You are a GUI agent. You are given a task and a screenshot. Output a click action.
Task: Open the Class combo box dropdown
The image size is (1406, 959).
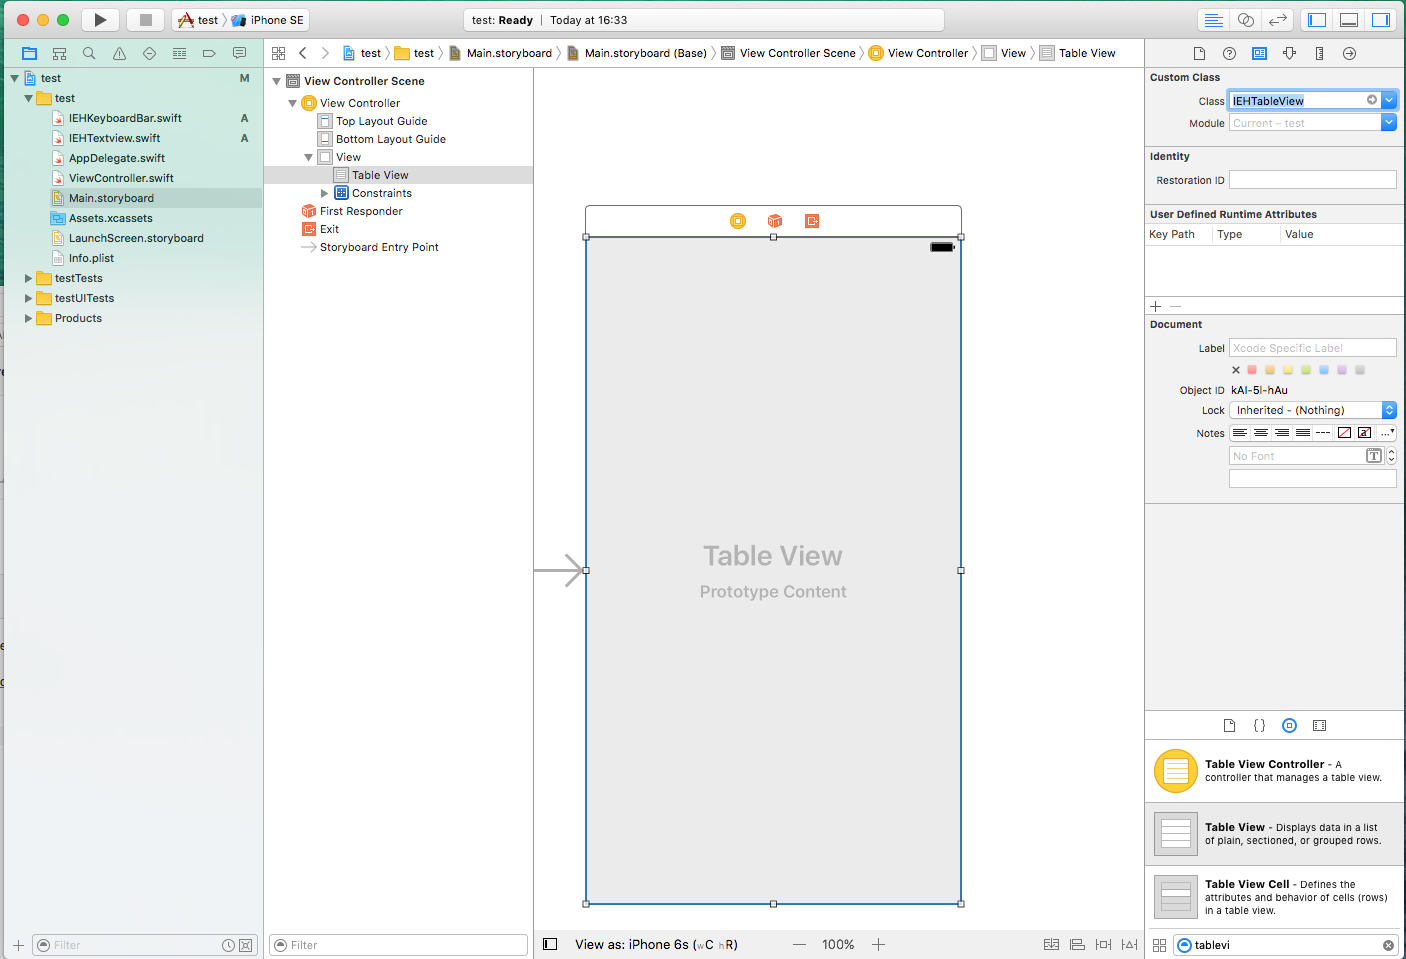pyautogui.click(x=1389, y=100)
